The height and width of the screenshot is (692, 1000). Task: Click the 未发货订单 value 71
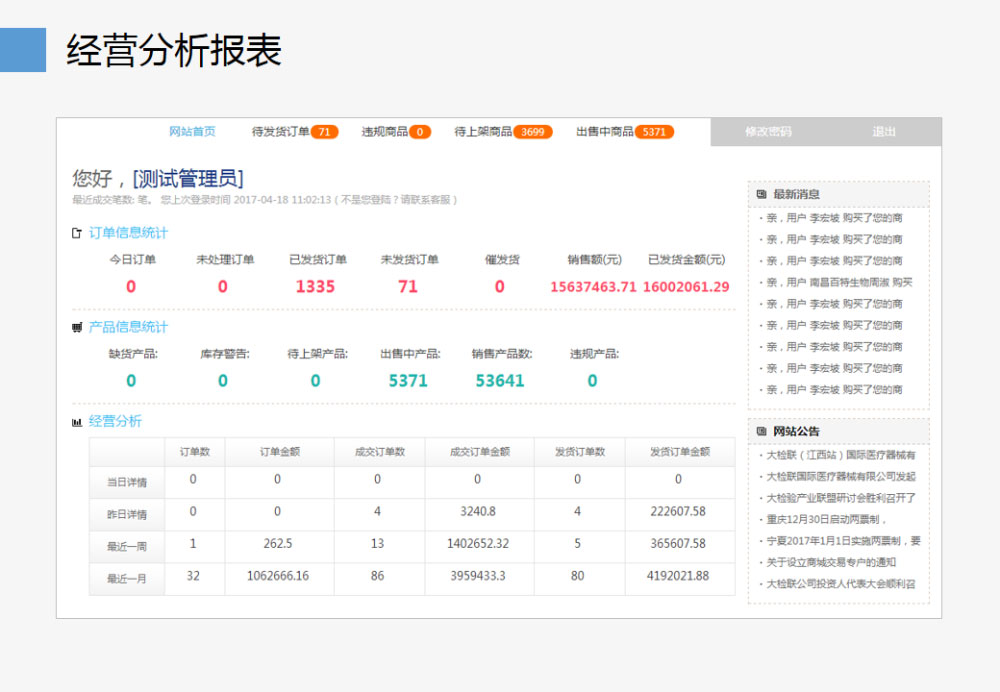408,287
